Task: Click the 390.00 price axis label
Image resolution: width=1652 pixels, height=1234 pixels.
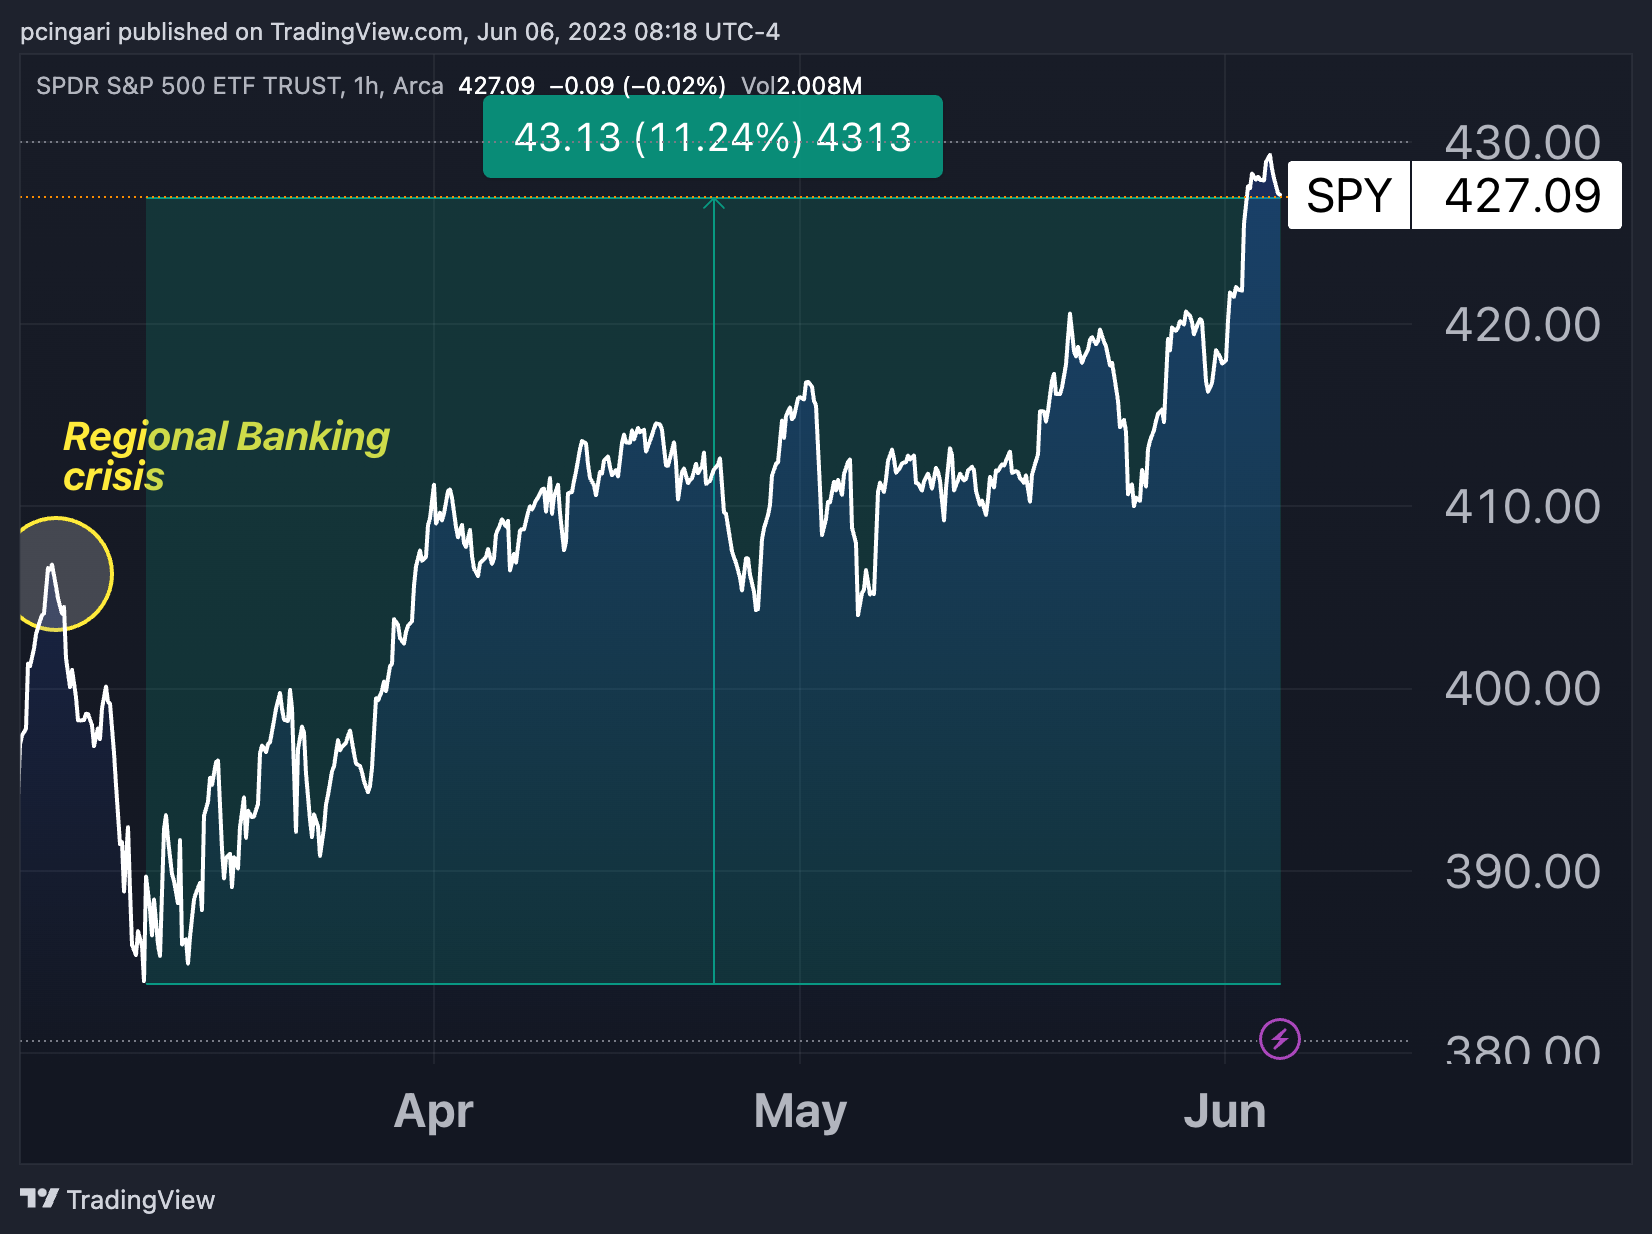Action: [x=1522, y=872]
